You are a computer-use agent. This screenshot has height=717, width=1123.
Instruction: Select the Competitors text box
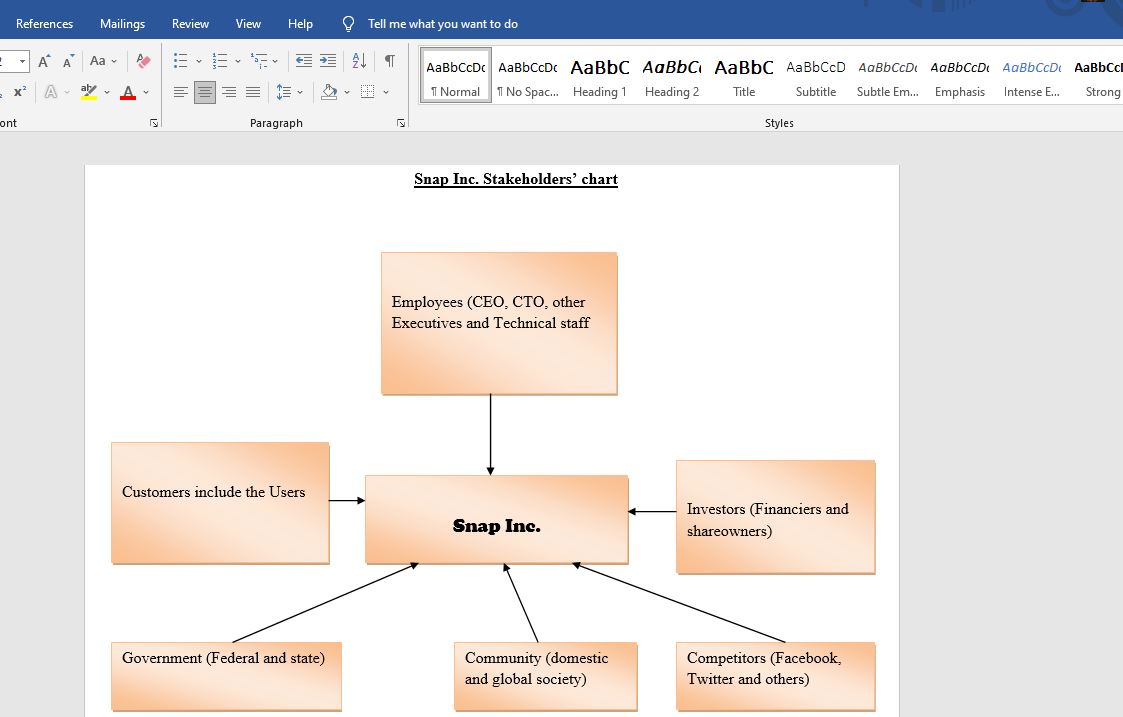(x=776, y=676)
